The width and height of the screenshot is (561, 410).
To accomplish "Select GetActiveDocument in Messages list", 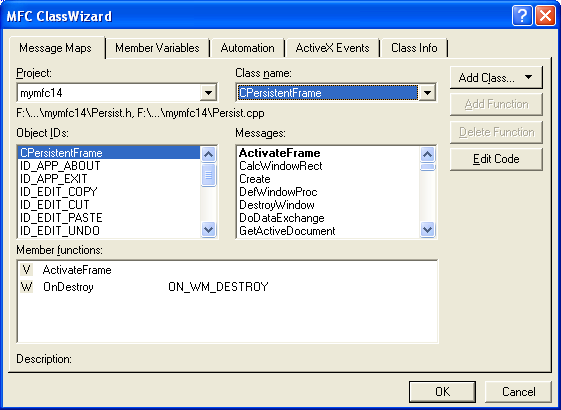I will tap(328, 231).
